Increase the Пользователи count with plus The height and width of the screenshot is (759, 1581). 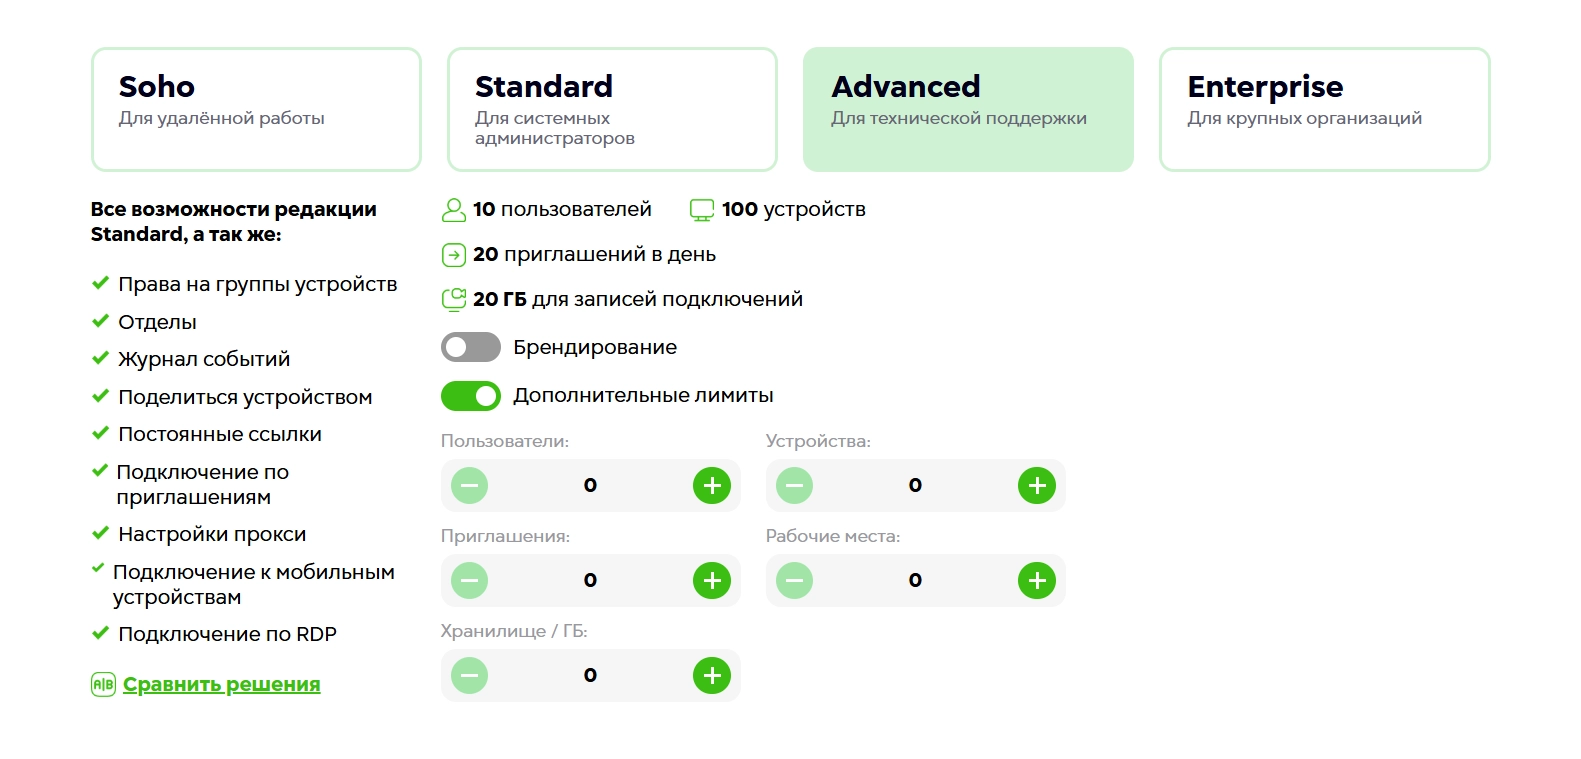[x=712, y=486]
